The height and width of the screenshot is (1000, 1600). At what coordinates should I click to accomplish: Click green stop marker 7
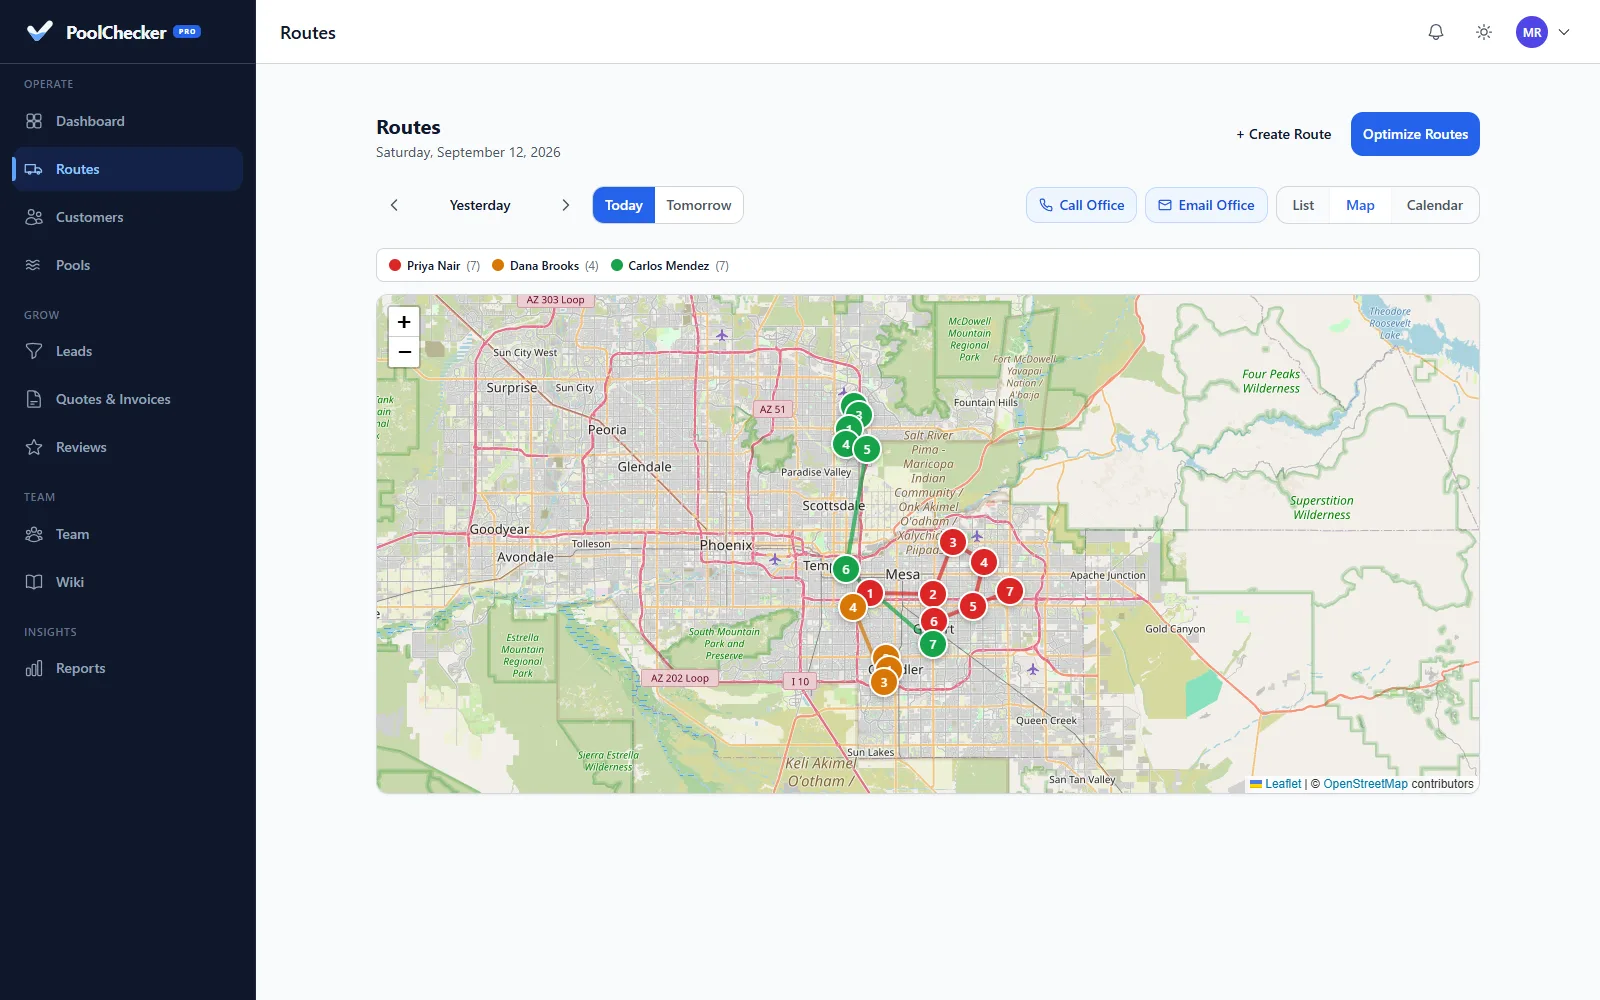pos(933,644)
